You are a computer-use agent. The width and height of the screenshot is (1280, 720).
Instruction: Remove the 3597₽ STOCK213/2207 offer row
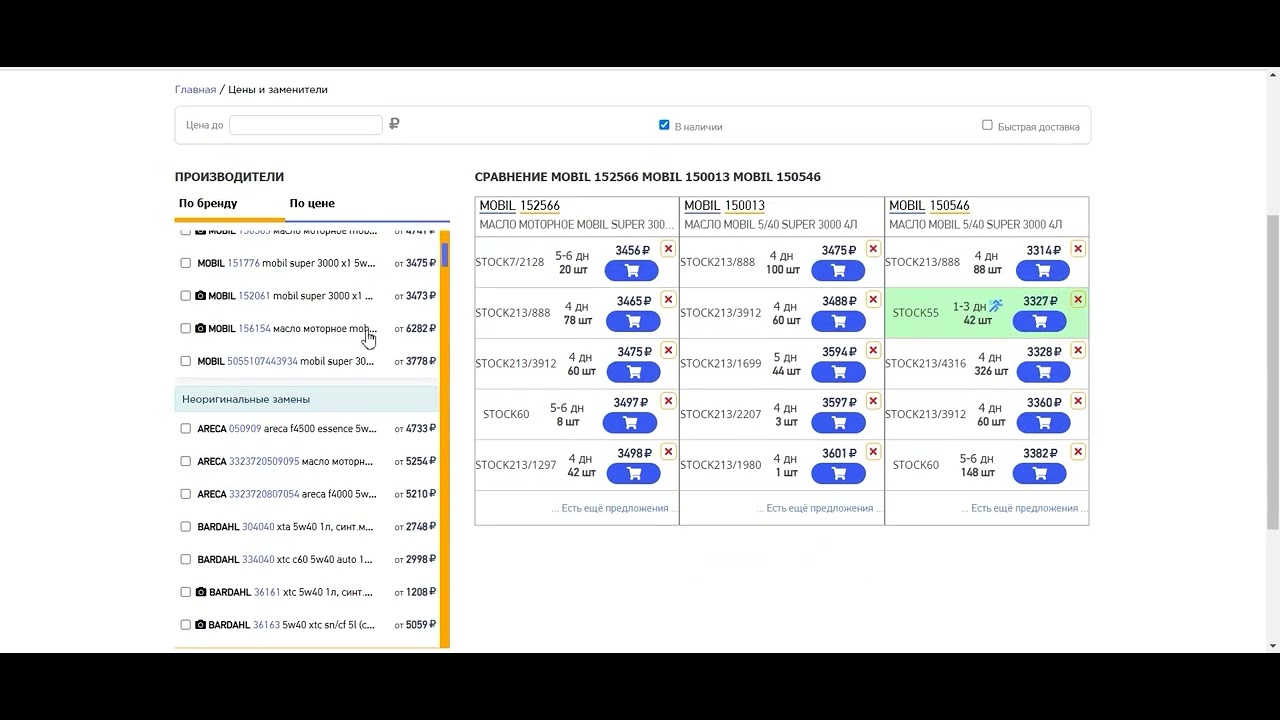(x=873, y=401)
